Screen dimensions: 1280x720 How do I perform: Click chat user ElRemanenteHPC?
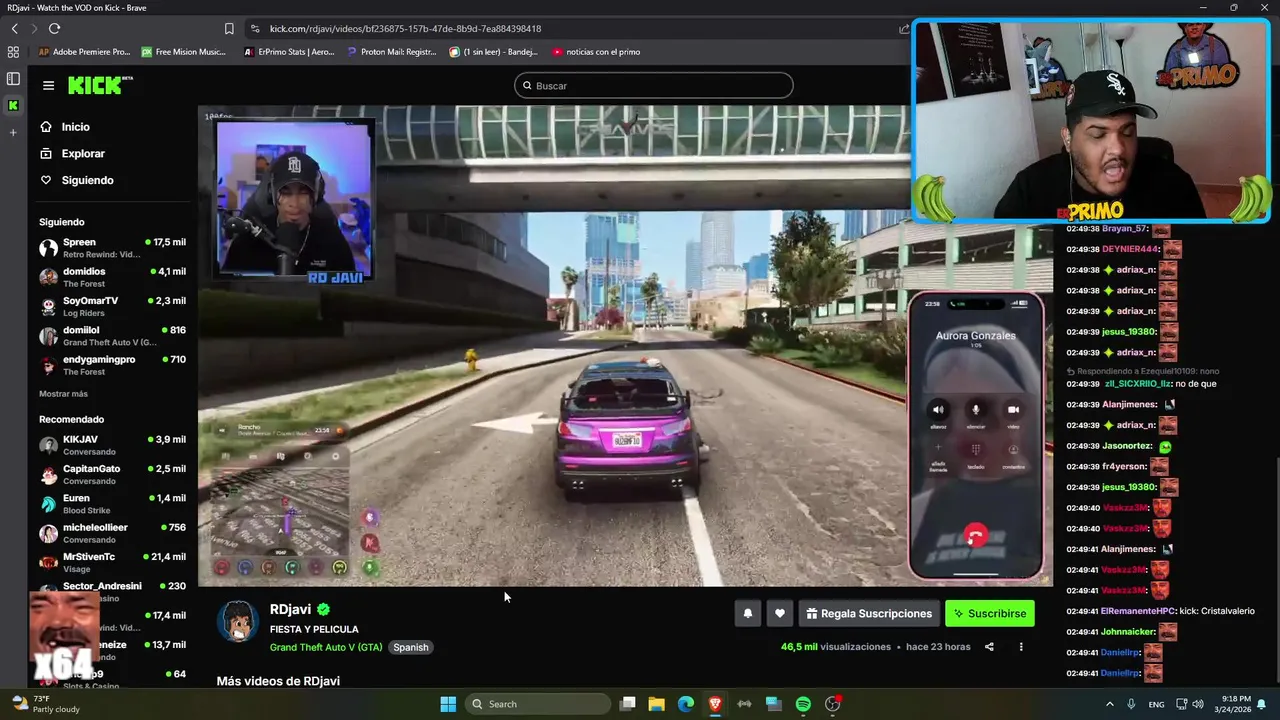[1138, 611]
